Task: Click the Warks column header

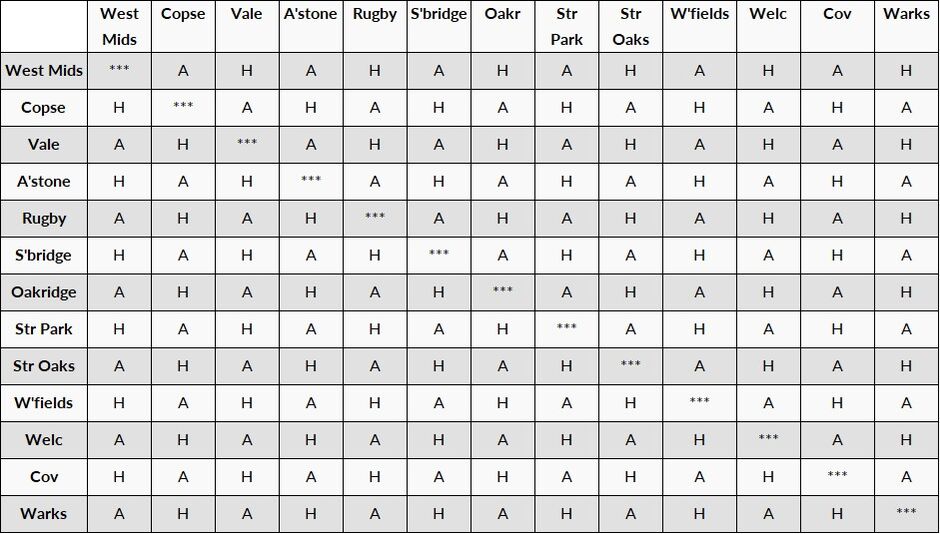Action: [x=906, y=26]
